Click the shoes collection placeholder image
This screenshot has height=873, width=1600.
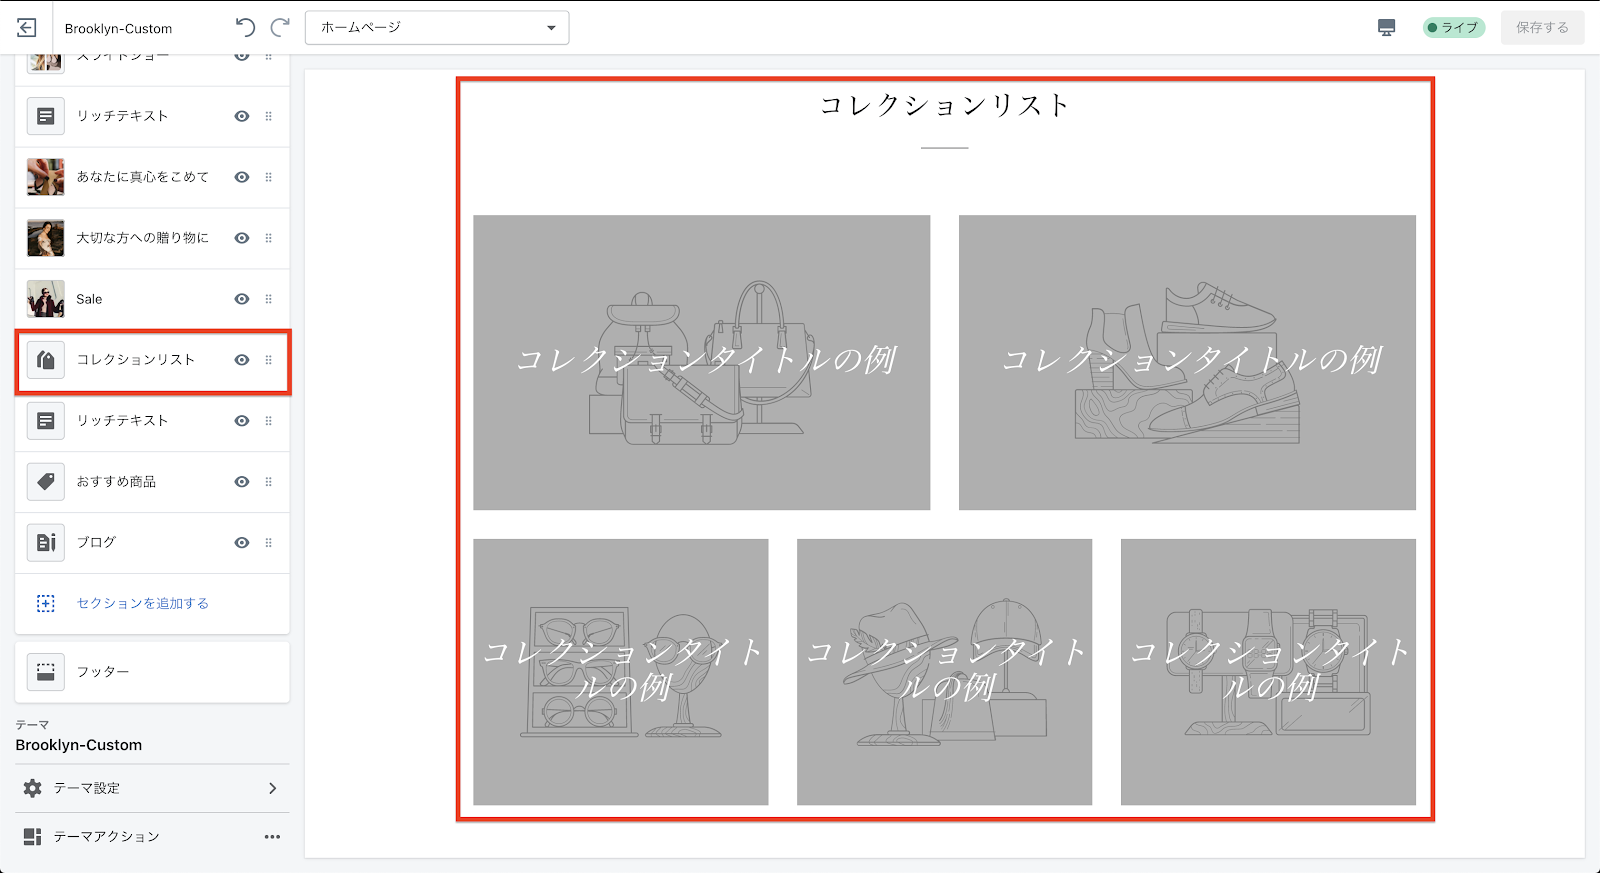click(x=1187, y=362)
